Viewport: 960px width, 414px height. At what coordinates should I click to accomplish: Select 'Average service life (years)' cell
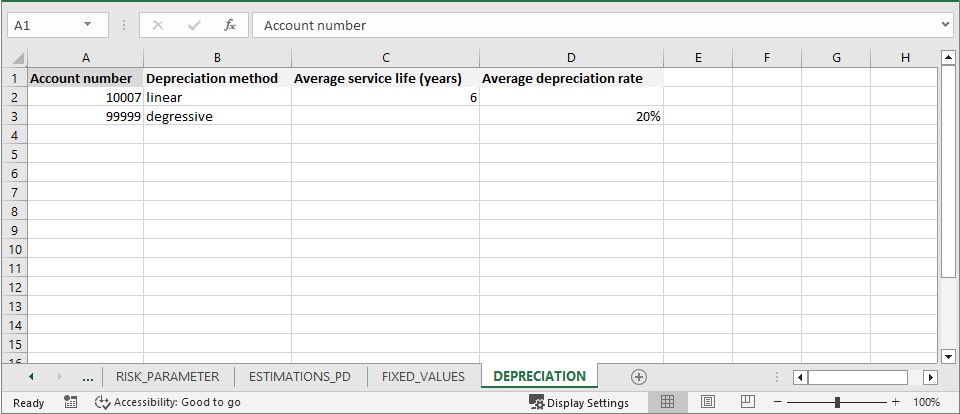(x=386, y=78)
